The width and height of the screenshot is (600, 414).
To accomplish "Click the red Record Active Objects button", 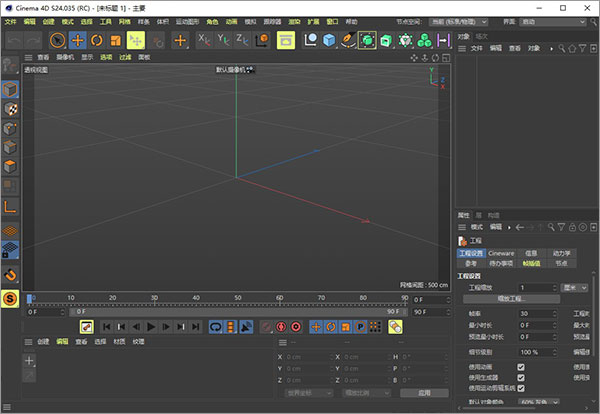I will 281,326.
